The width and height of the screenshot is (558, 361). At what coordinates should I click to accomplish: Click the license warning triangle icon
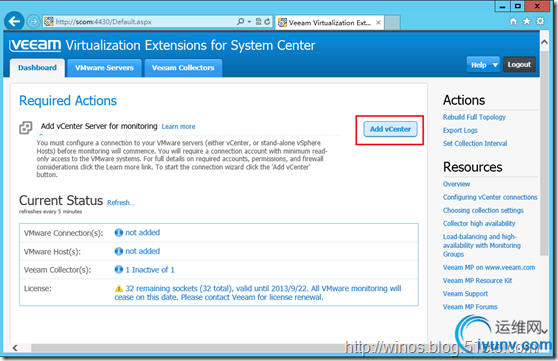[119, 288]
